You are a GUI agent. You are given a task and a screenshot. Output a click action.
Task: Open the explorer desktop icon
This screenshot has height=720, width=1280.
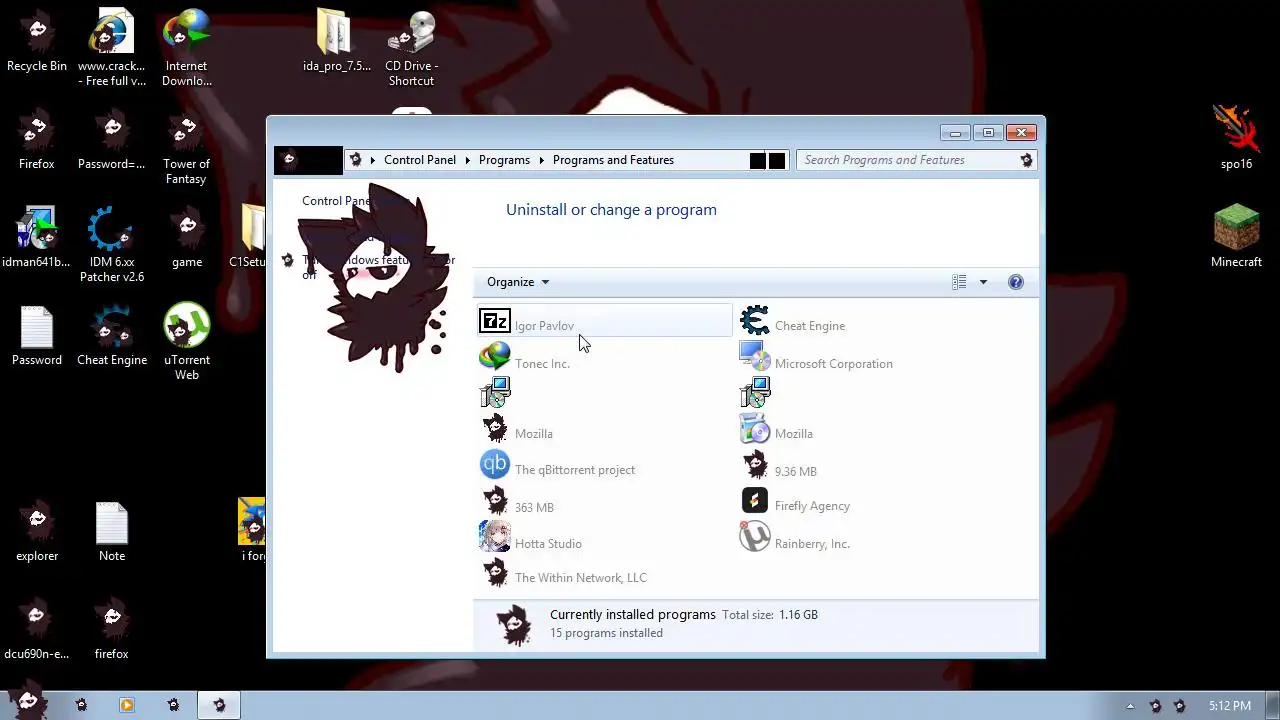coord(37,532)
